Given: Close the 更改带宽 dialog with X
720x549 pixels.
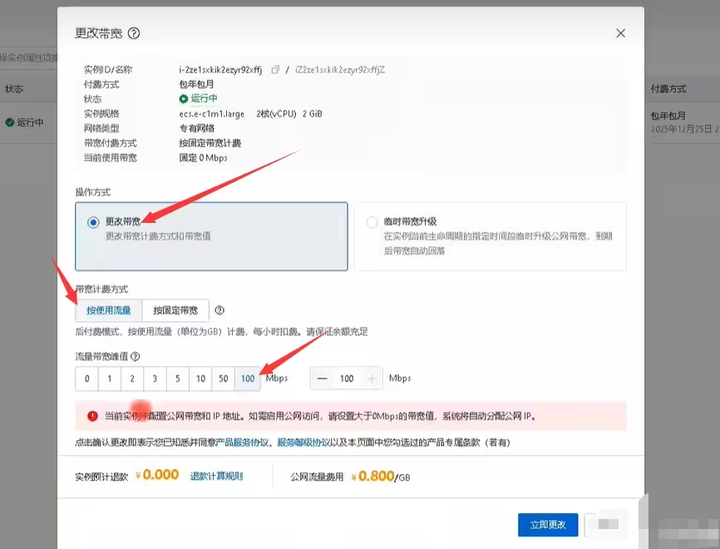Looking at the screenshot, I should tap(620, 33).
